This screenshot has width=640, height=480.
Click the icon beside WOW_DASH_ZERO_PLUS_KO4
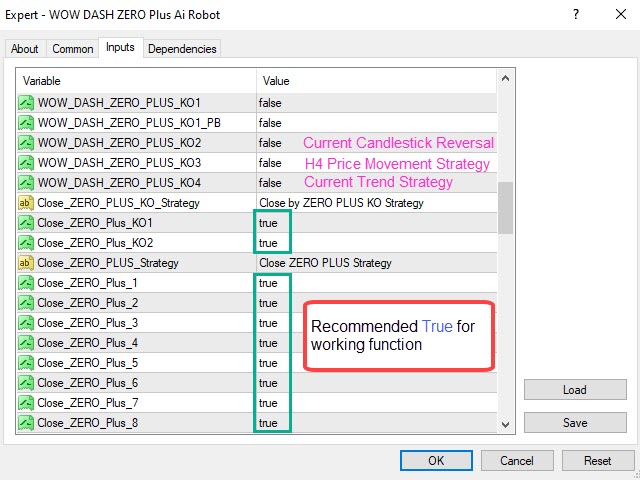click(x=26, y=183)
